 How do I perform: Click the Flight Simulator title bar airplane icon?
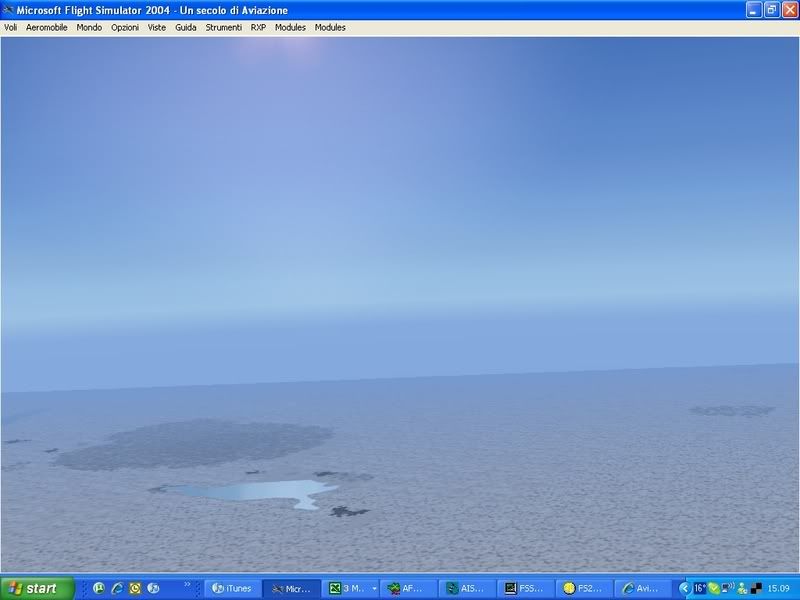pyautogui.click(x=8, y=10)
